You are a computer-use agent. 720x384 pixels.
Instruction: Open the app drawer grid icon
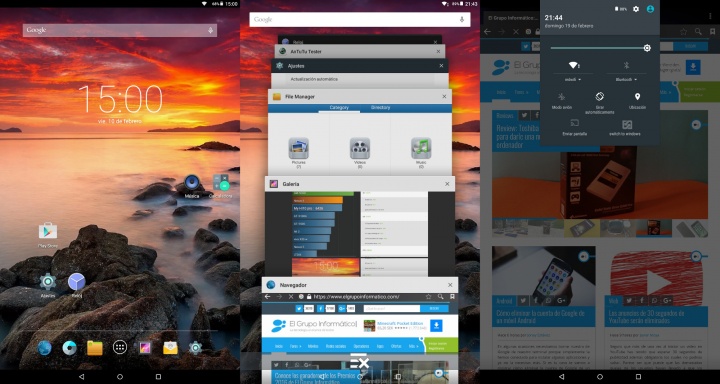(x=120, y=348)
